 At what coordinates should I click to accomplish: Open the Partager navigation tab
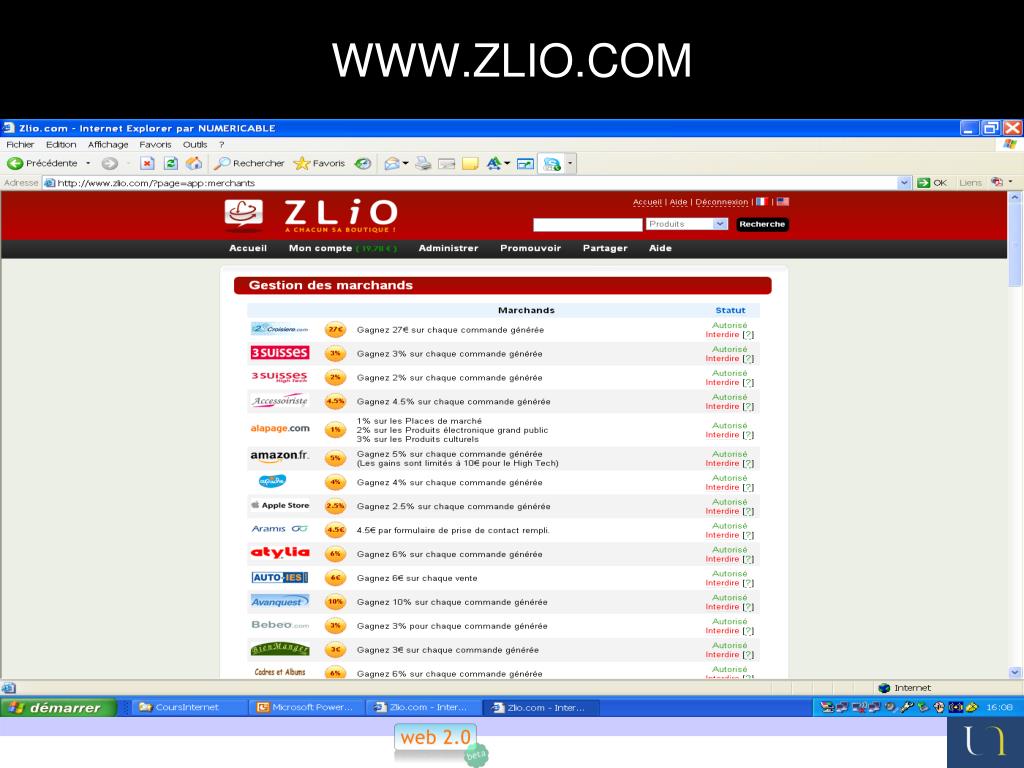point(605,248)
